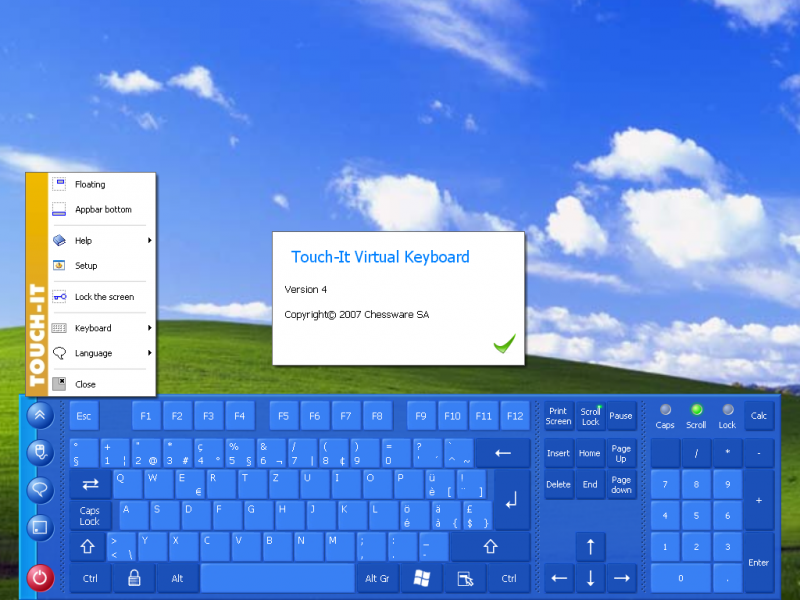
Task: Click the Setup icon in menu
Action: pos(59,265)
